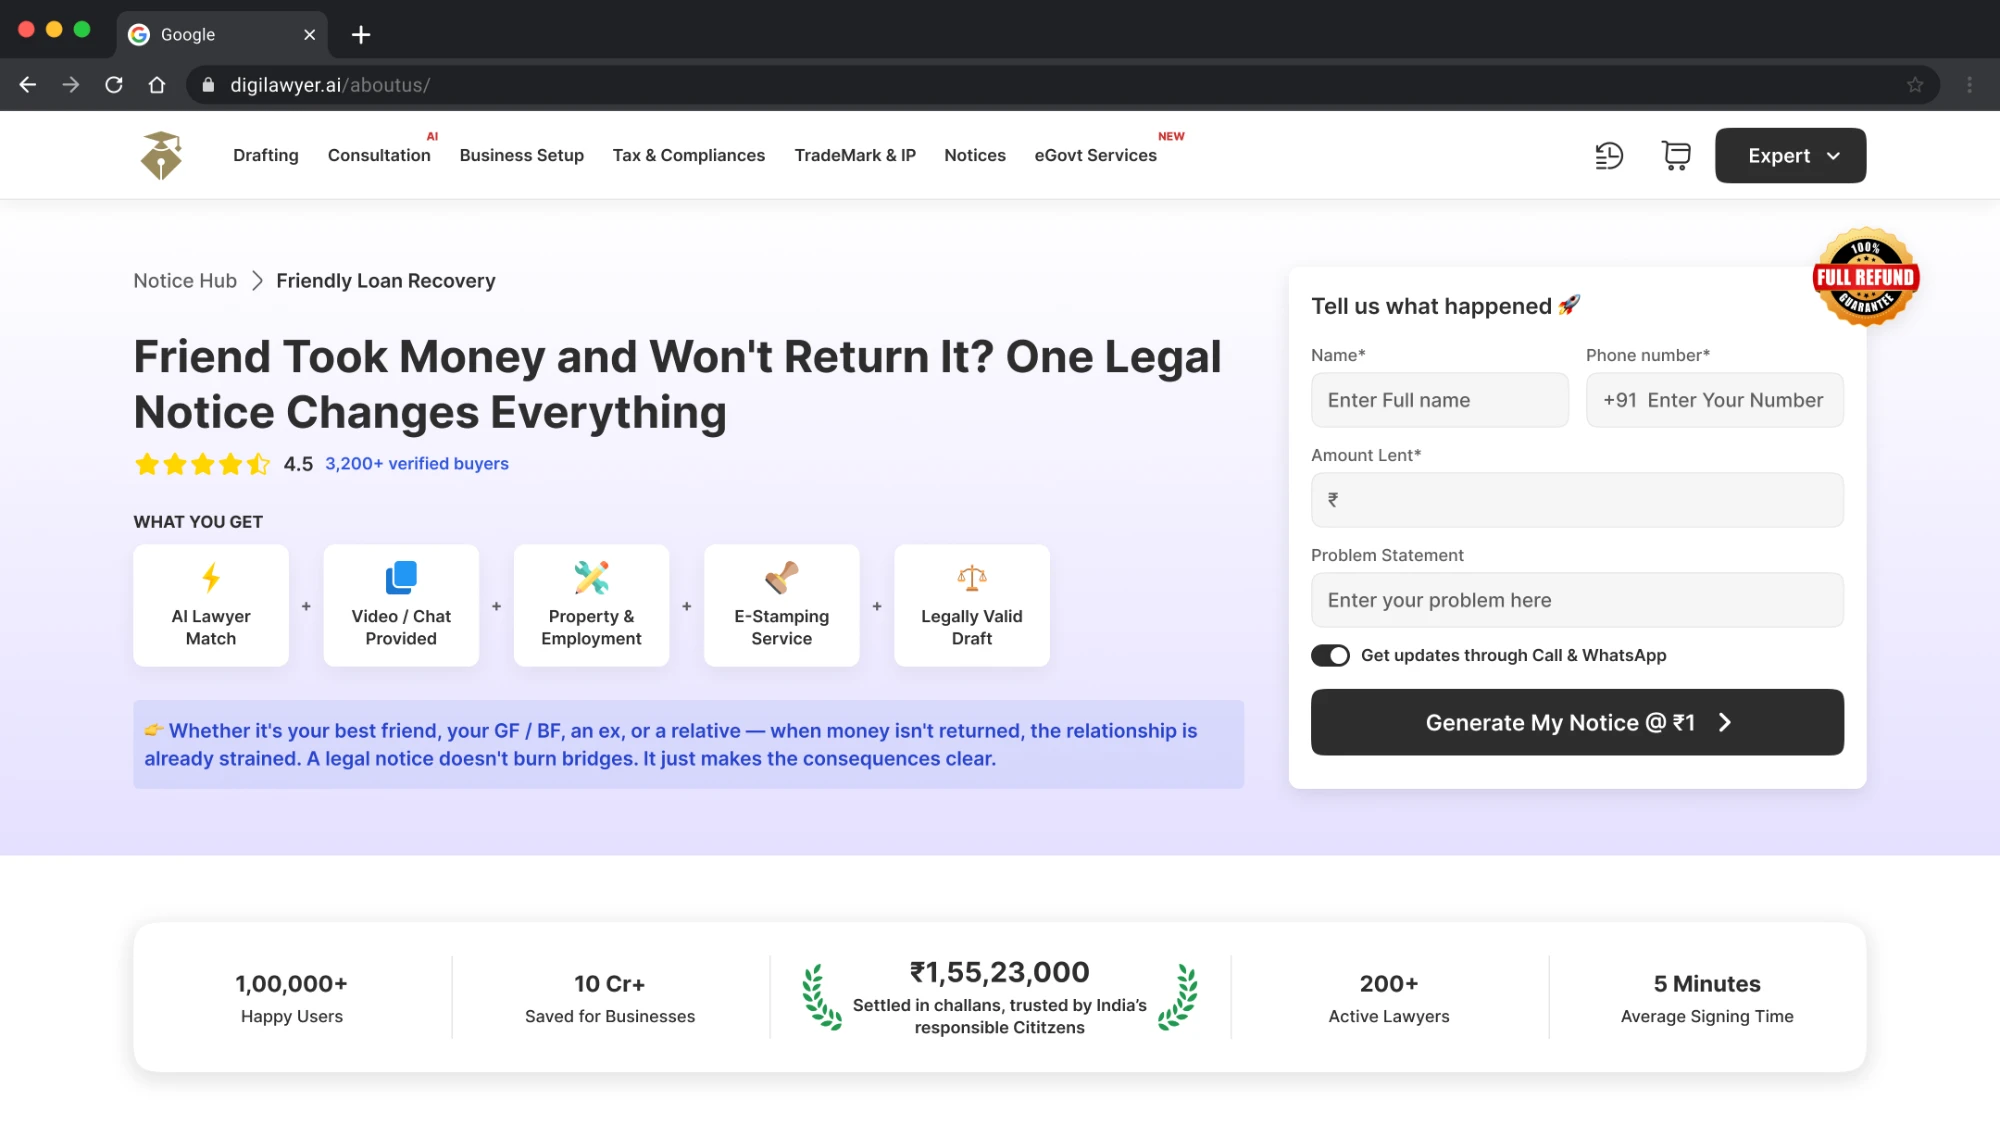Click the ₹1,55,23,000 settled stat
This screenshot has height=1125, width=2000.
coord(999,998)
